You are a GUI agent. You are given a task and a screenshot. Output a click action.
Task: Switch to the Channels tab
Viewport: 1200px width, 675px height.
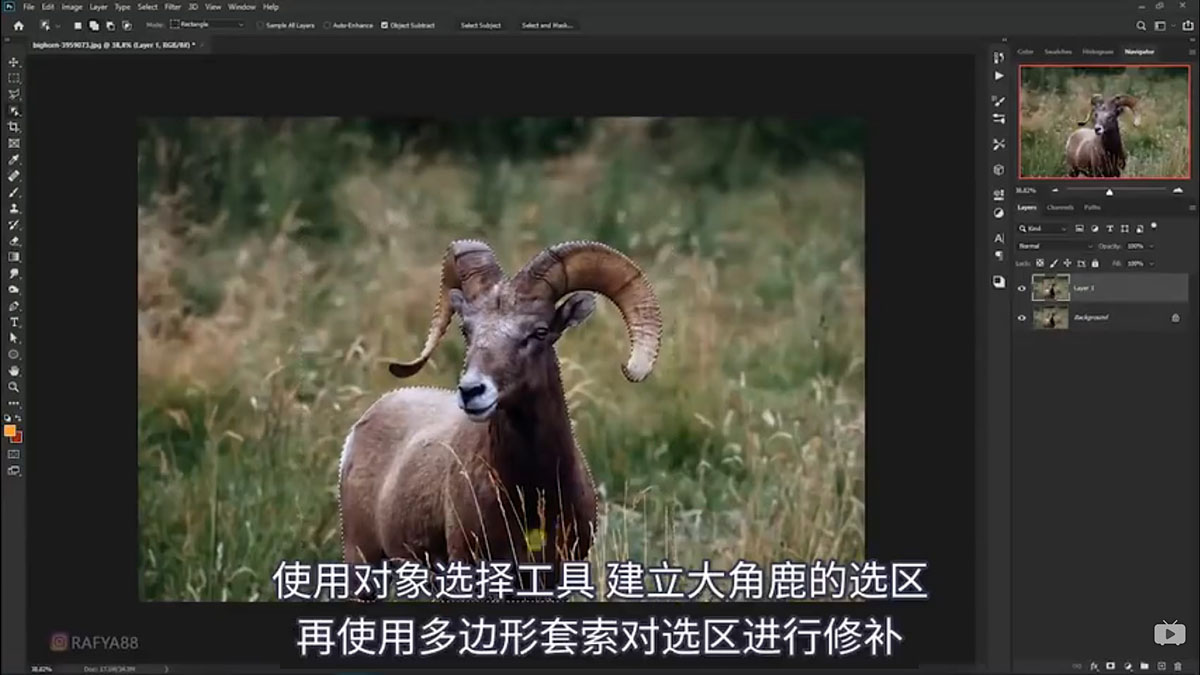point(1058,207)
